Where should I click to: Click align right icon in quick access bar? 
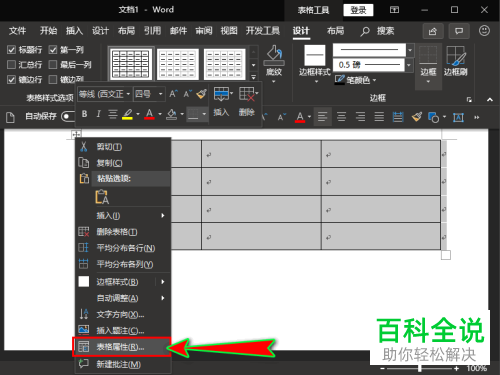click(360, 117)
